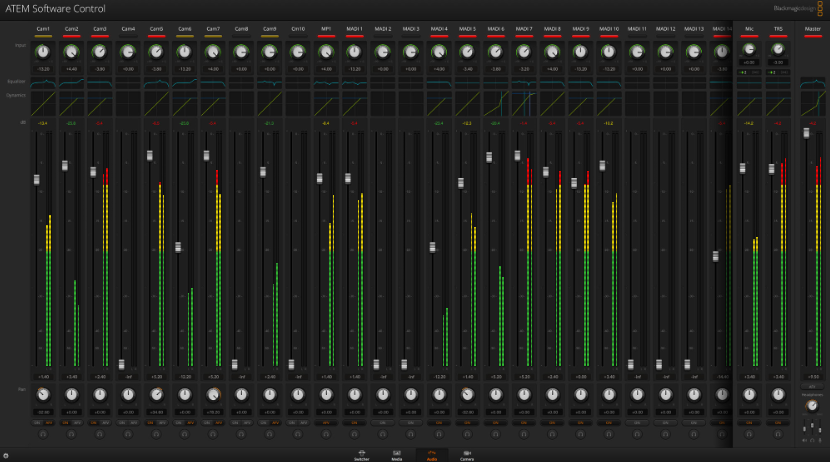Solo MADI 11 using headphone icon

(637, 434)
